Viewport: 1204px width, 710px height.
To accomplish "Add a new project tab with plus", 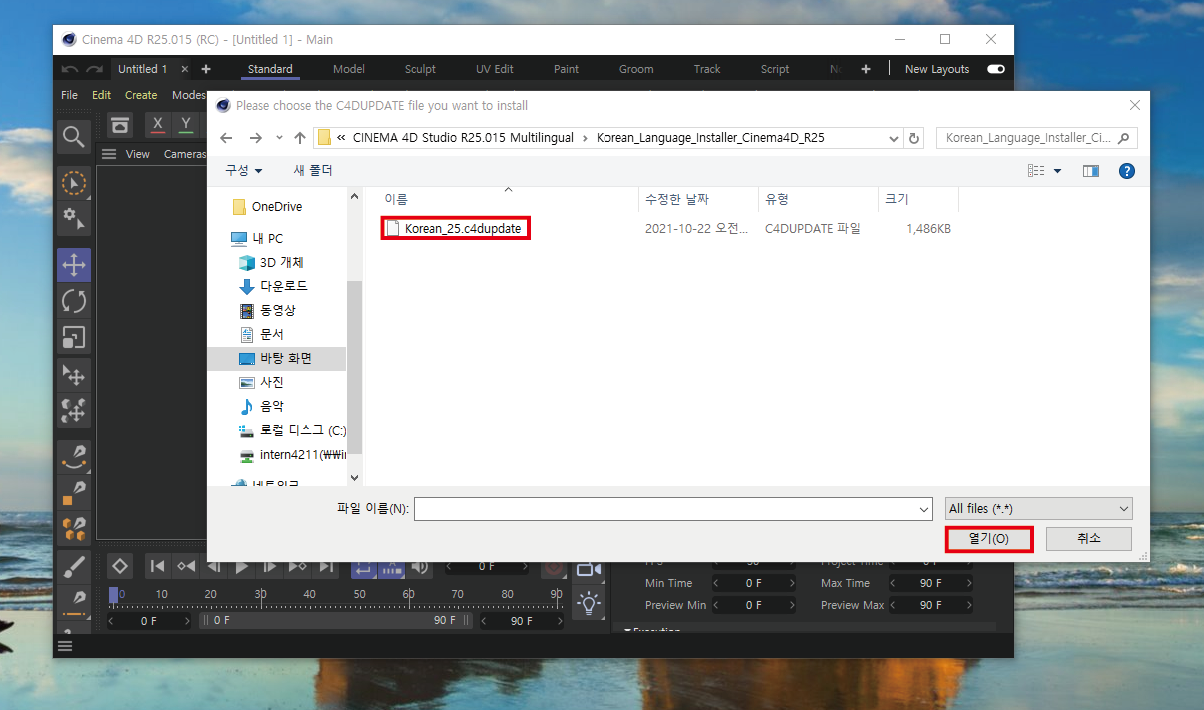I will point(206,69).
